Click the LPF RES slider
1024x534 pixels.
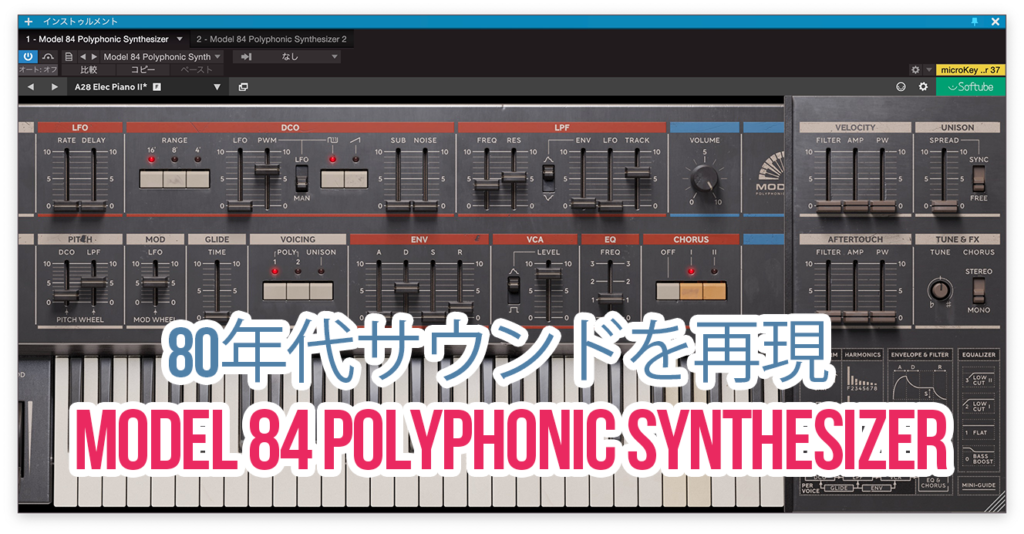514,178
